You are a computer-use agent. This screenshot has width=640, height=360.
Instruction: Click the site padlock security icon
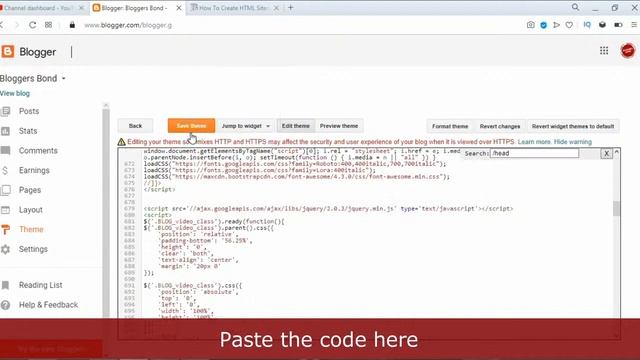point(72,25)
